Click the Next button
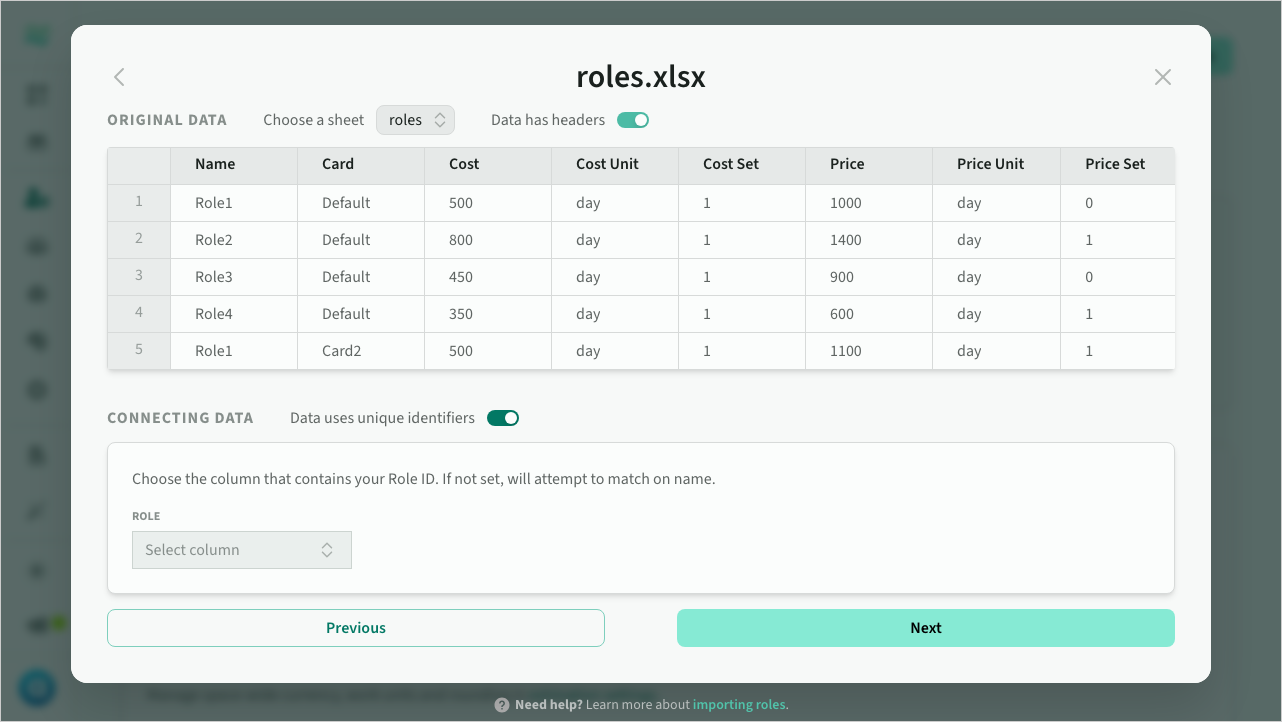Screen dimensions: 1282x722 click(925, 628)
